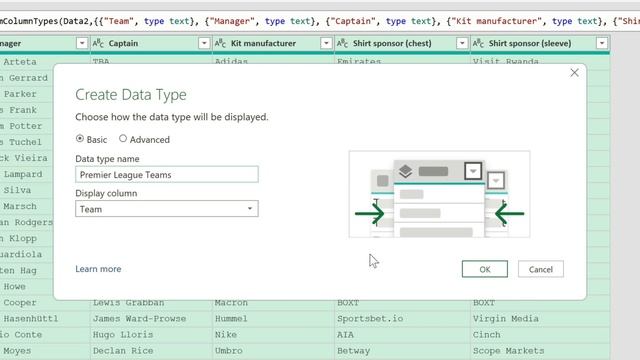Select the Betway cell

(x=402, y=351)
